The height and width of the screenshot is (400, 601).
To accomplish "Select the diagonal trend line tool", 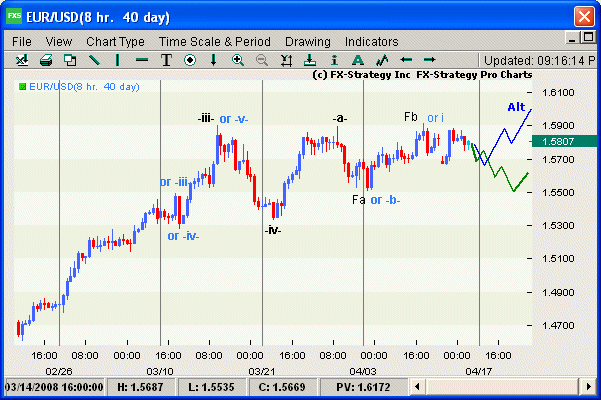I will pyautogui.click(x=94, y=60).
